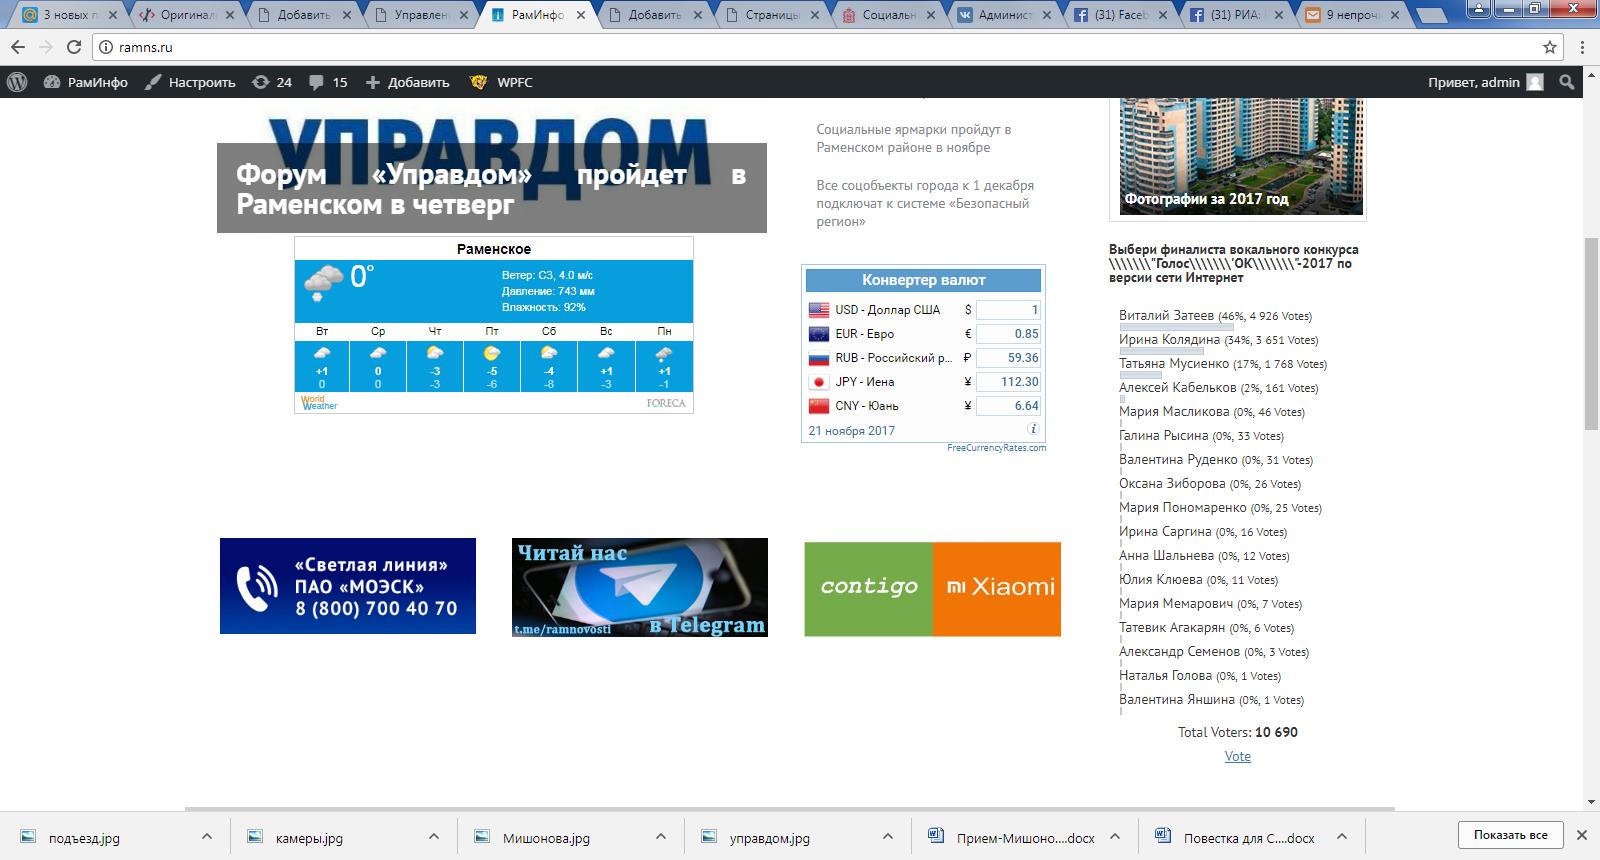Click Показать все downloads button
The image size is (1600, 860).
tap(1510, 835)
